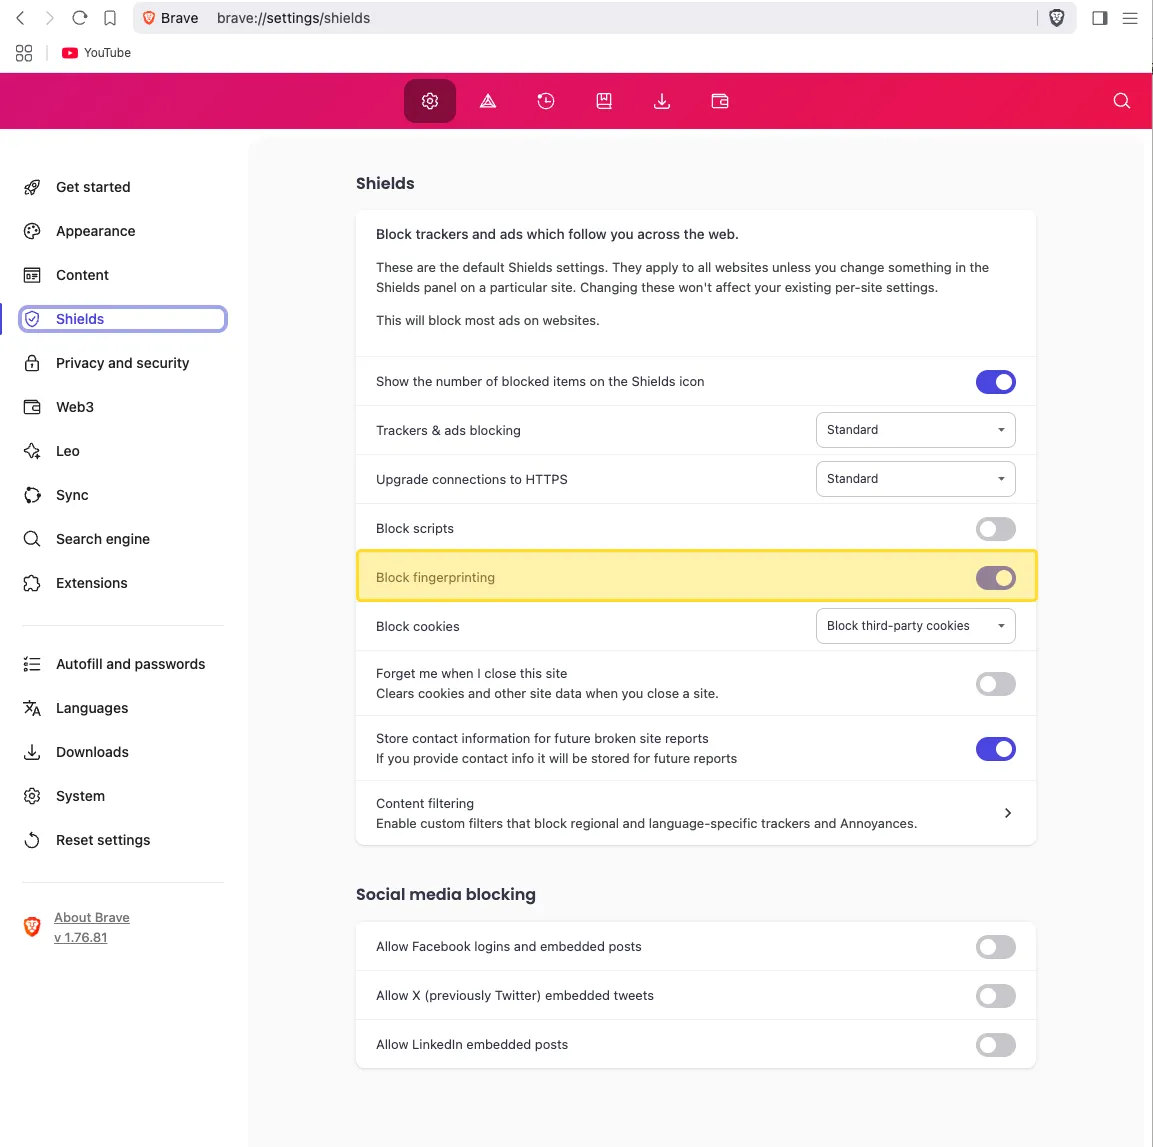Screen dimensions: 1153x1147
Task: Select Search engine in sidebar
Action: click(102, 539)
